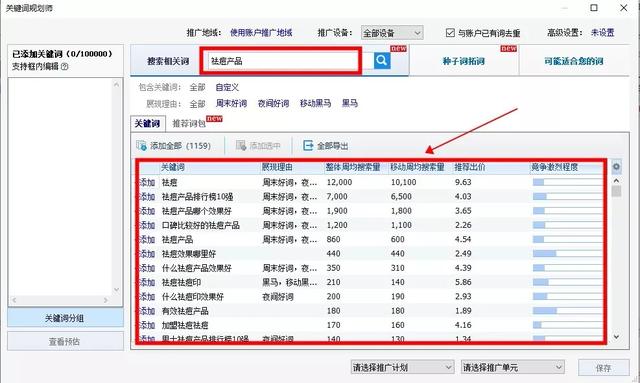
Task: Click recommended bid 5.86 cell
Action: pyautogui.click(x=463, y=283)
